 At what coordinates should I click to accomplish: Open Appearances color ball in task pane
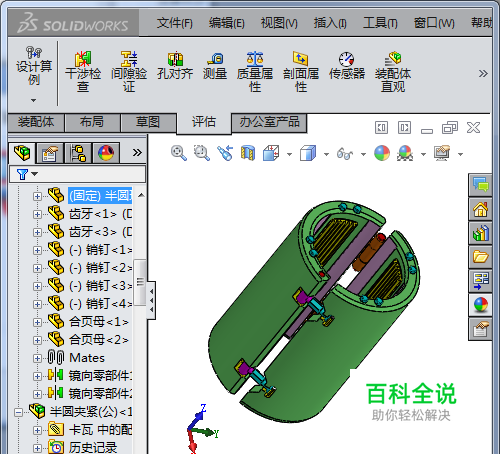480,305
